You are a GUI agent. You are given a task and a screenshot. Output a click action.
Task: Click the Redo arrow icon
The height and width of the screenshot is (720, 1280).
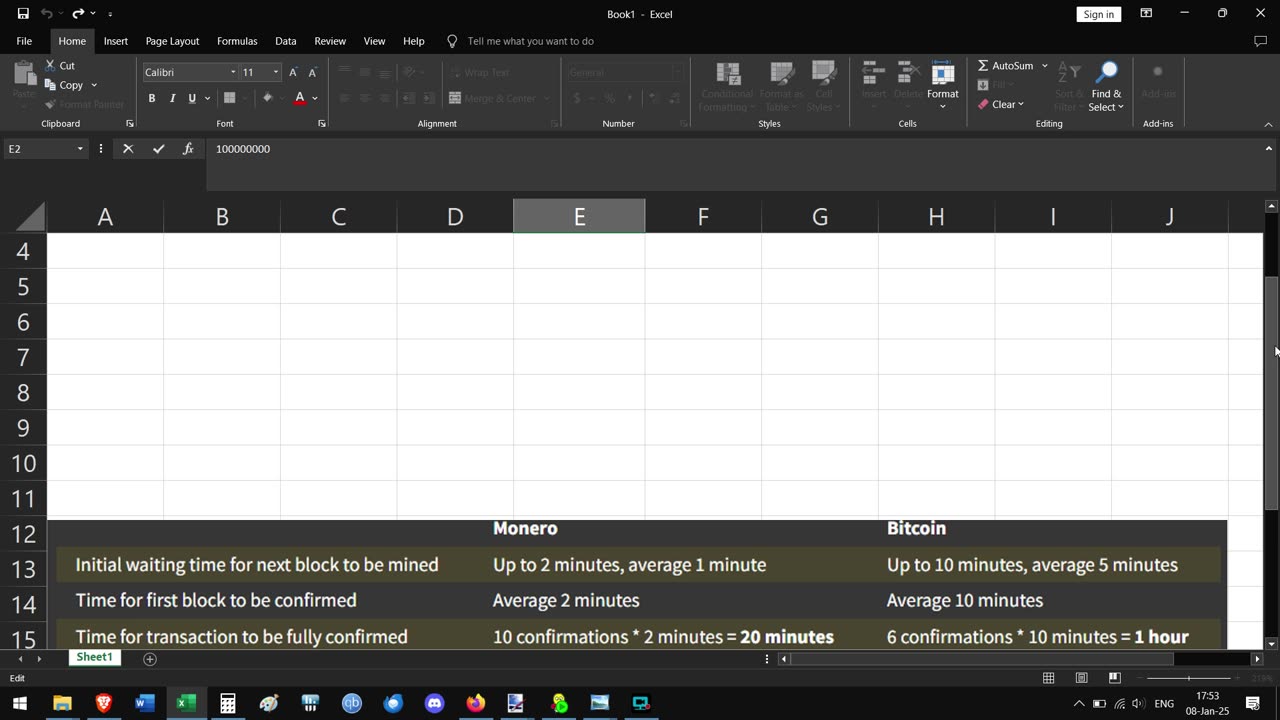[x=78, y=14]
